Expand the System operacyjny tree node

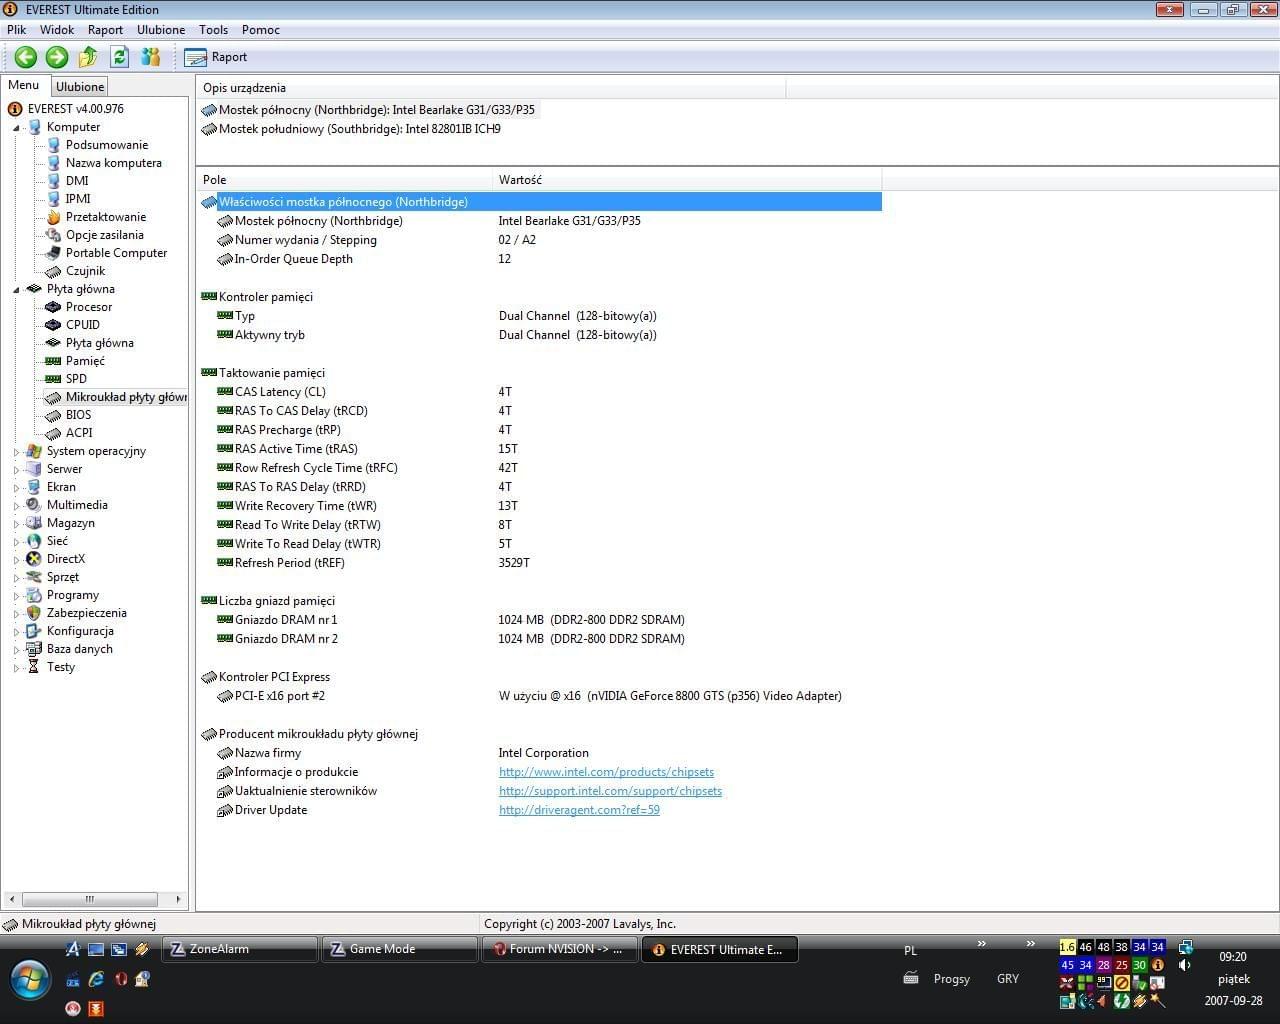point(16,452)
